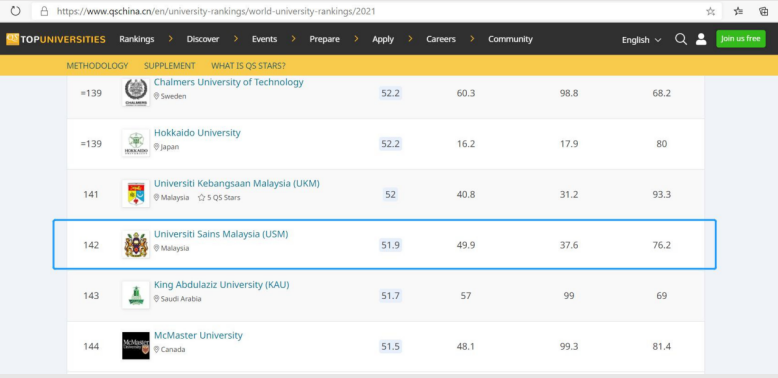The image size is (778, 378).
Task: Reload the page with the refresh icon
Action: tap(15, 11)
